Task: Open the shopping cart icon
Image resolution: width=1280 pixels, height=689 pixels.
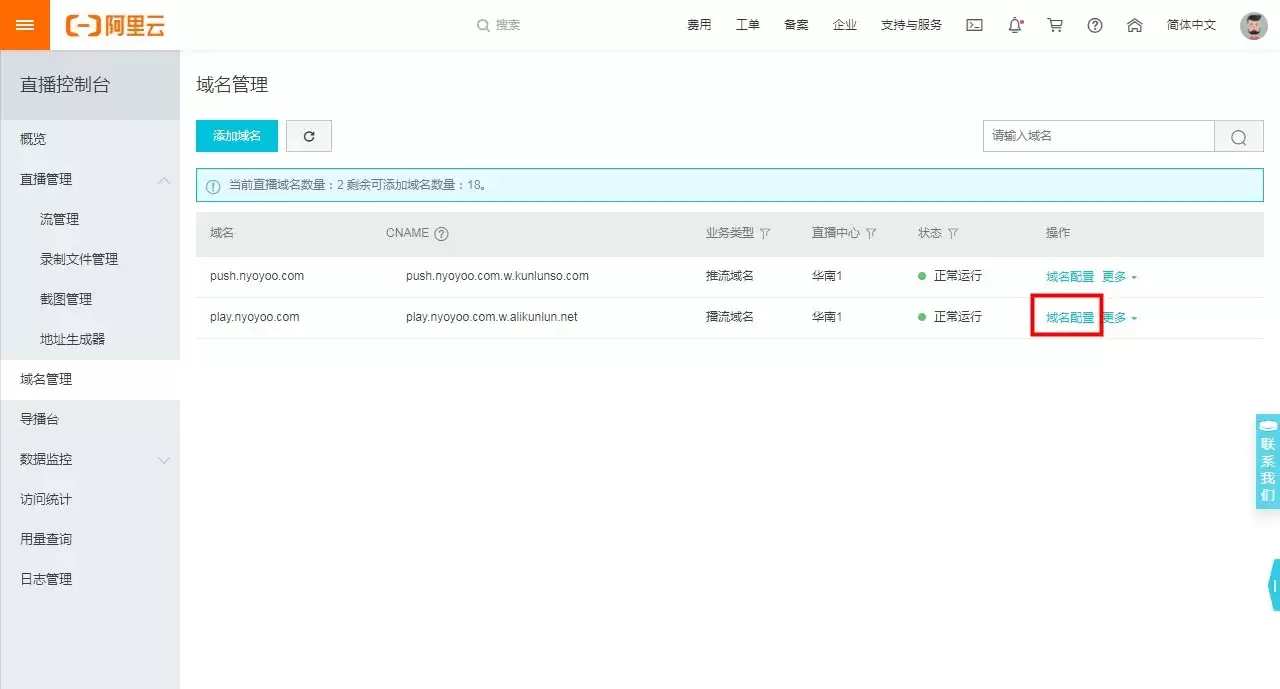Action: pos(1055,25)
